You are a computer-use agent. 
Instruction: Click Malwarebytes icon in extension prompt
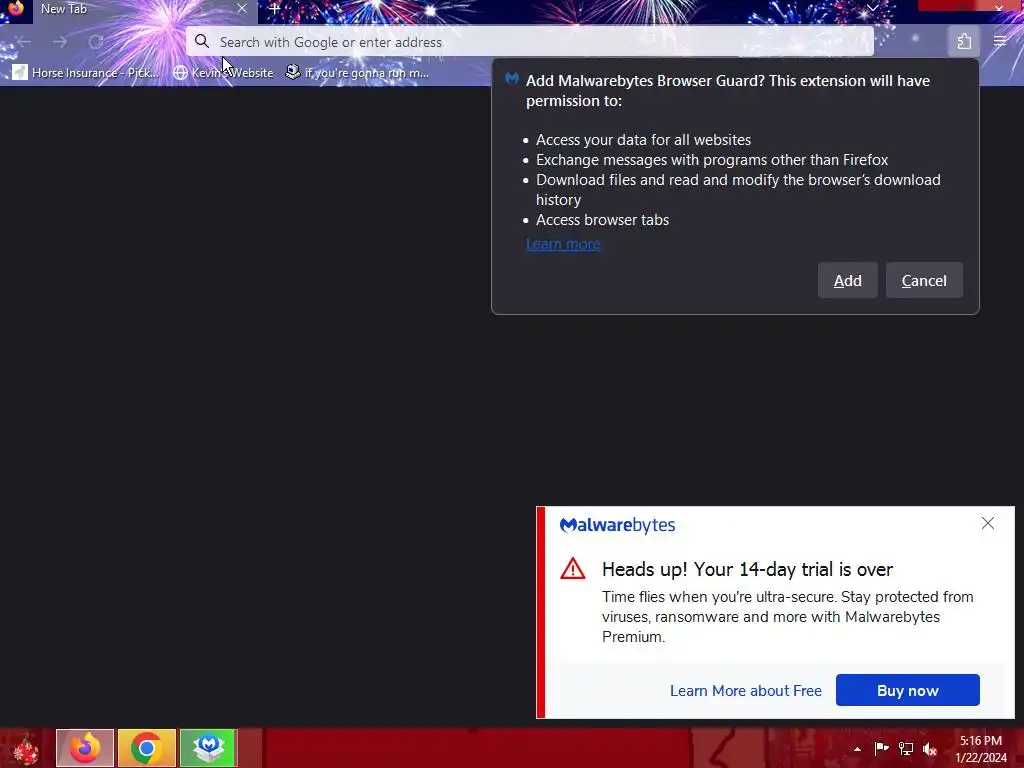(x=512, y=79)
